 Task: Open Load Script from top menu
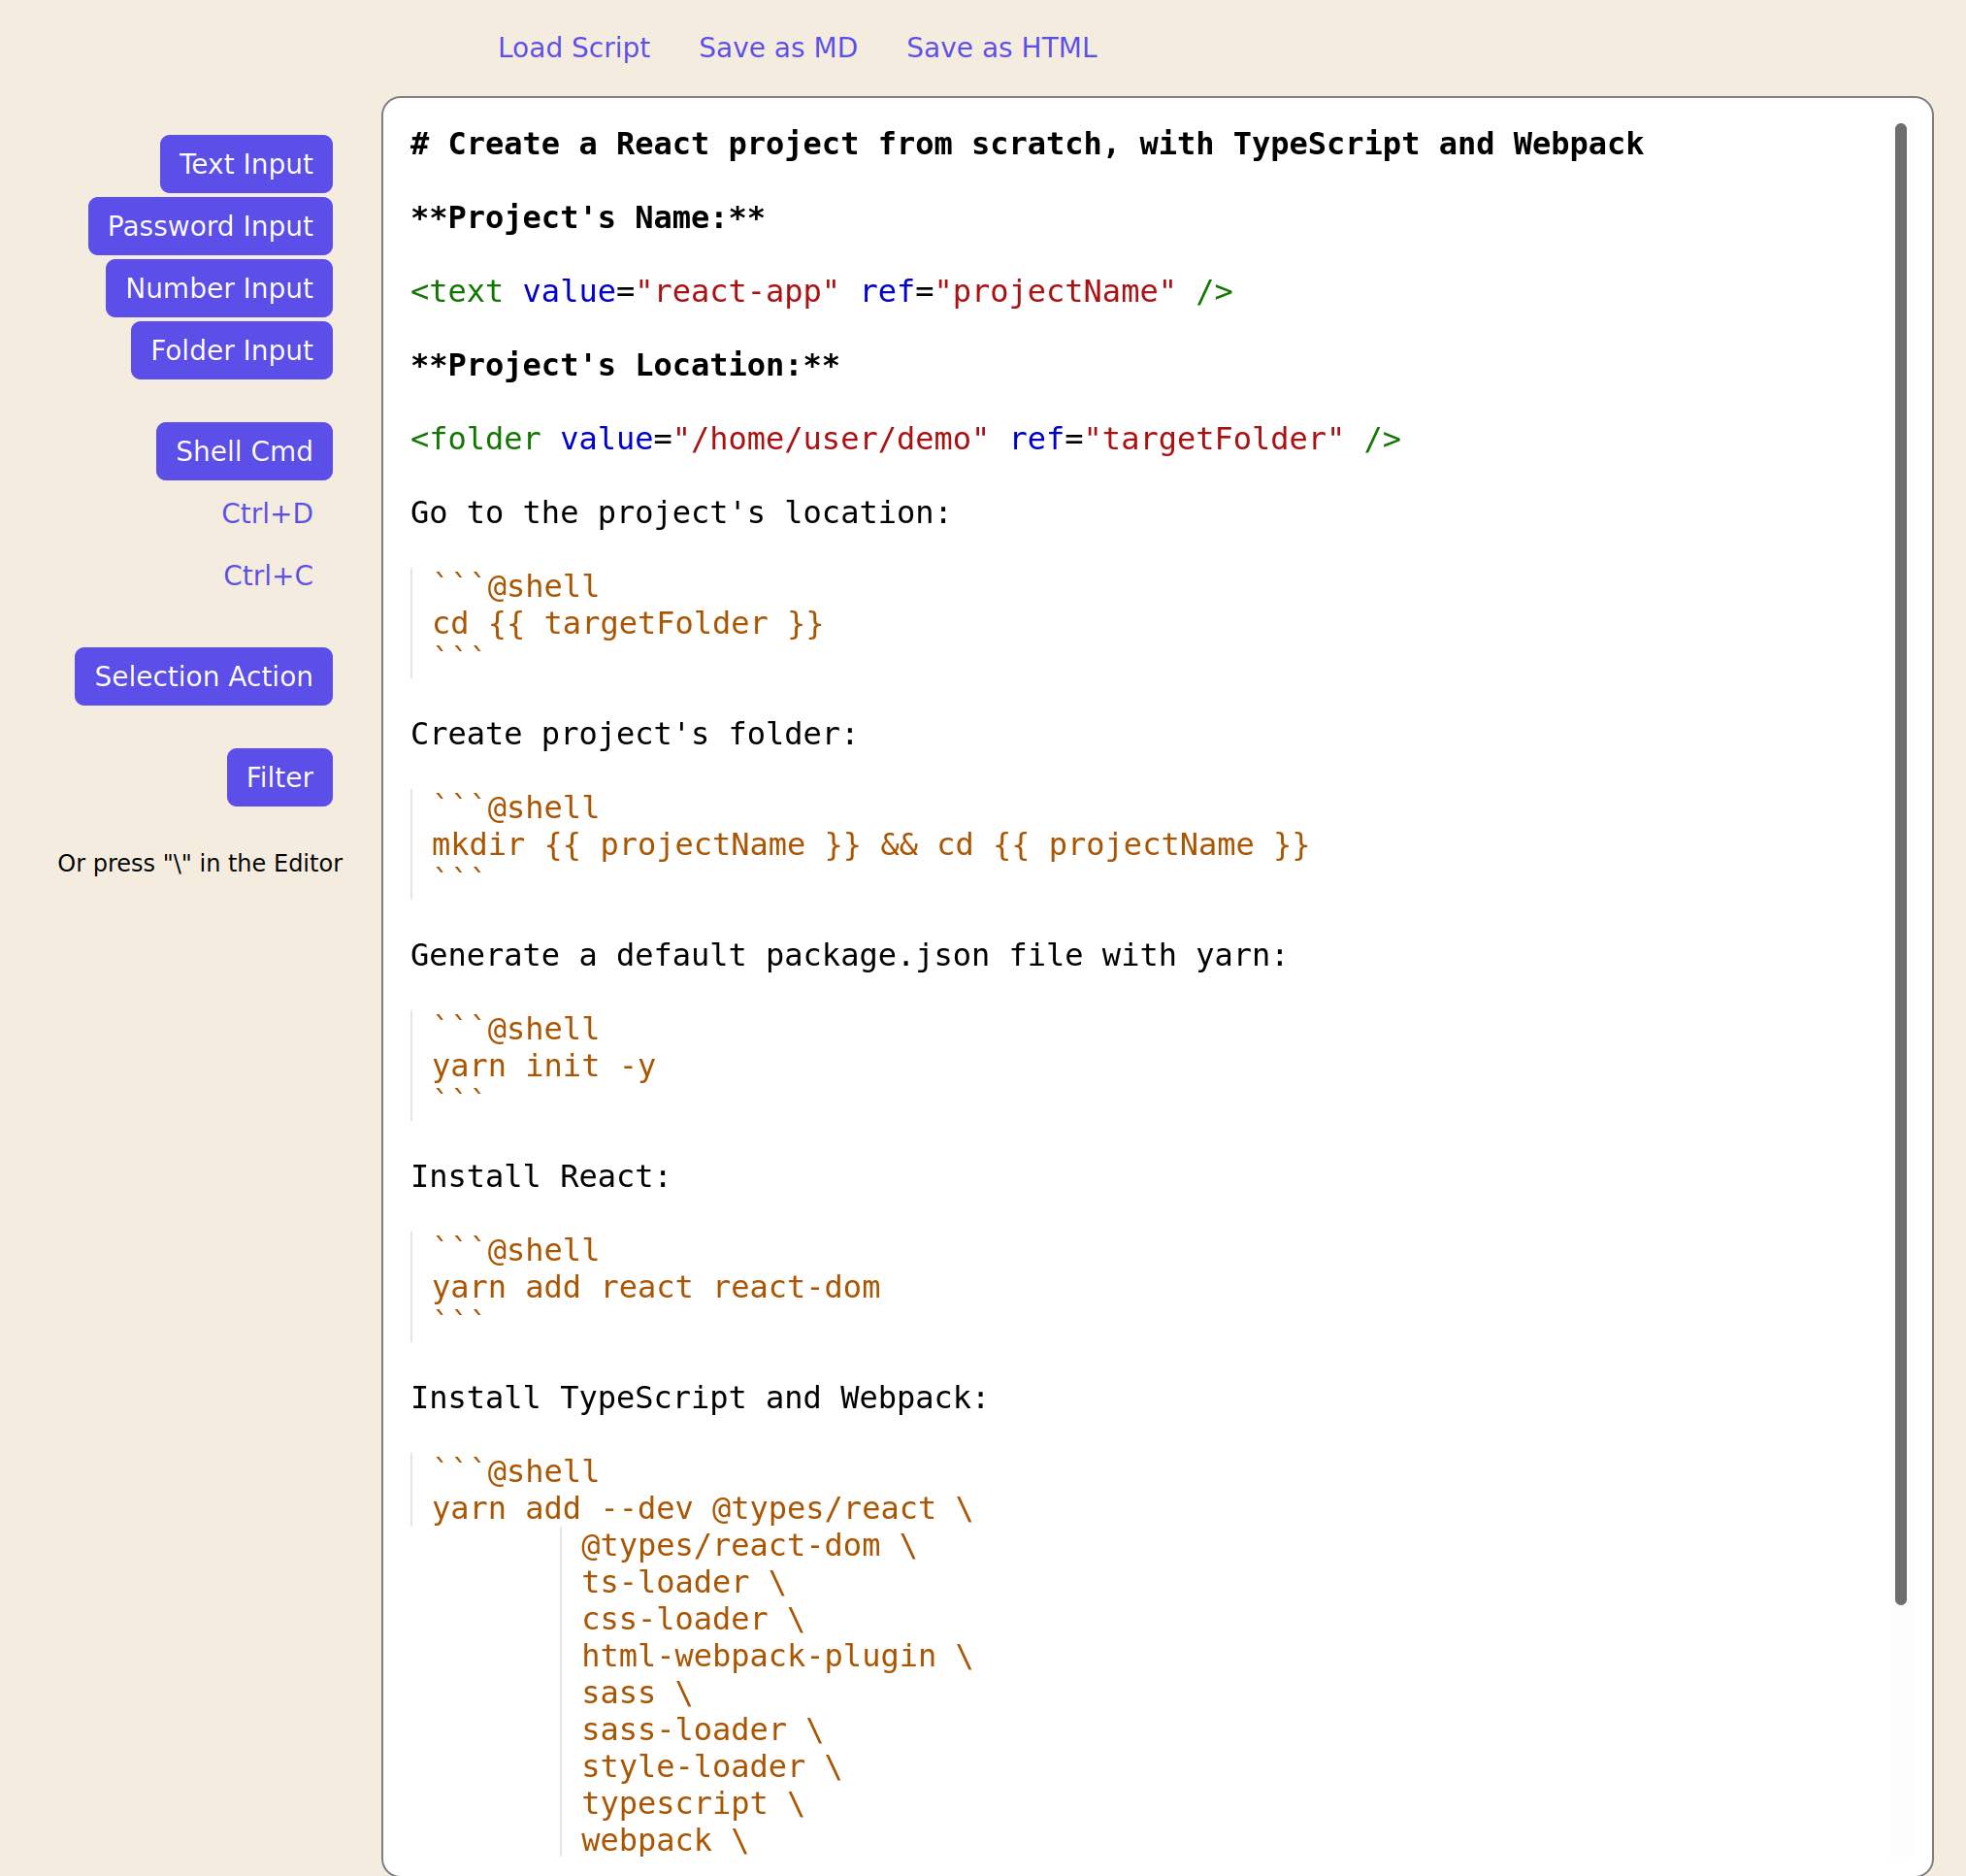pos(574,48)
